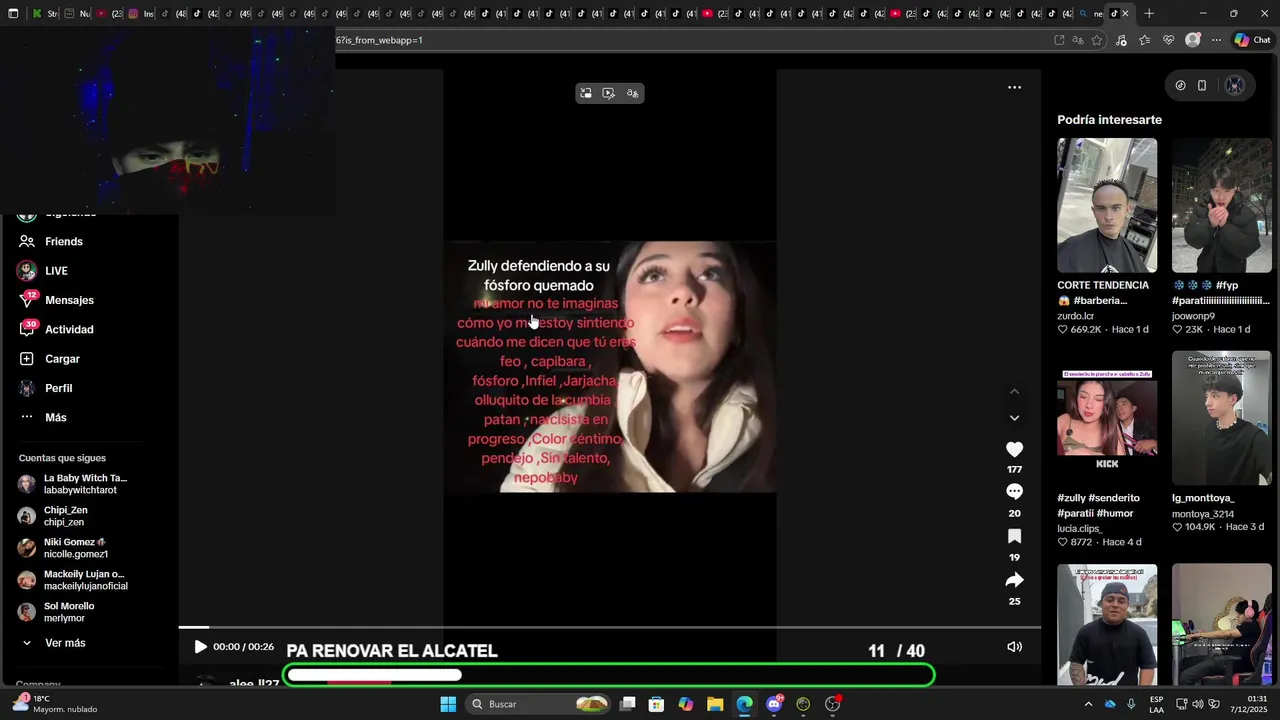
Task: Click montoya_3214 author name
Action: click(x=1204, y=514)
